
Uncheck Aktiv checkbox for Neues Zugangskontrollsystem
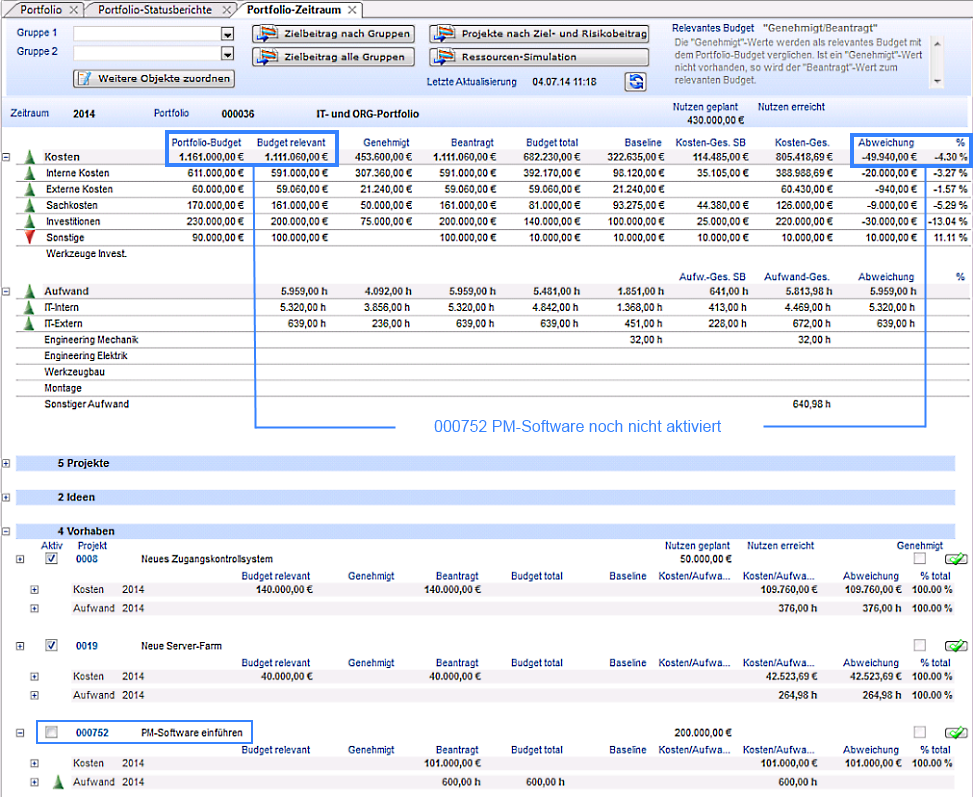click(51, 559)
